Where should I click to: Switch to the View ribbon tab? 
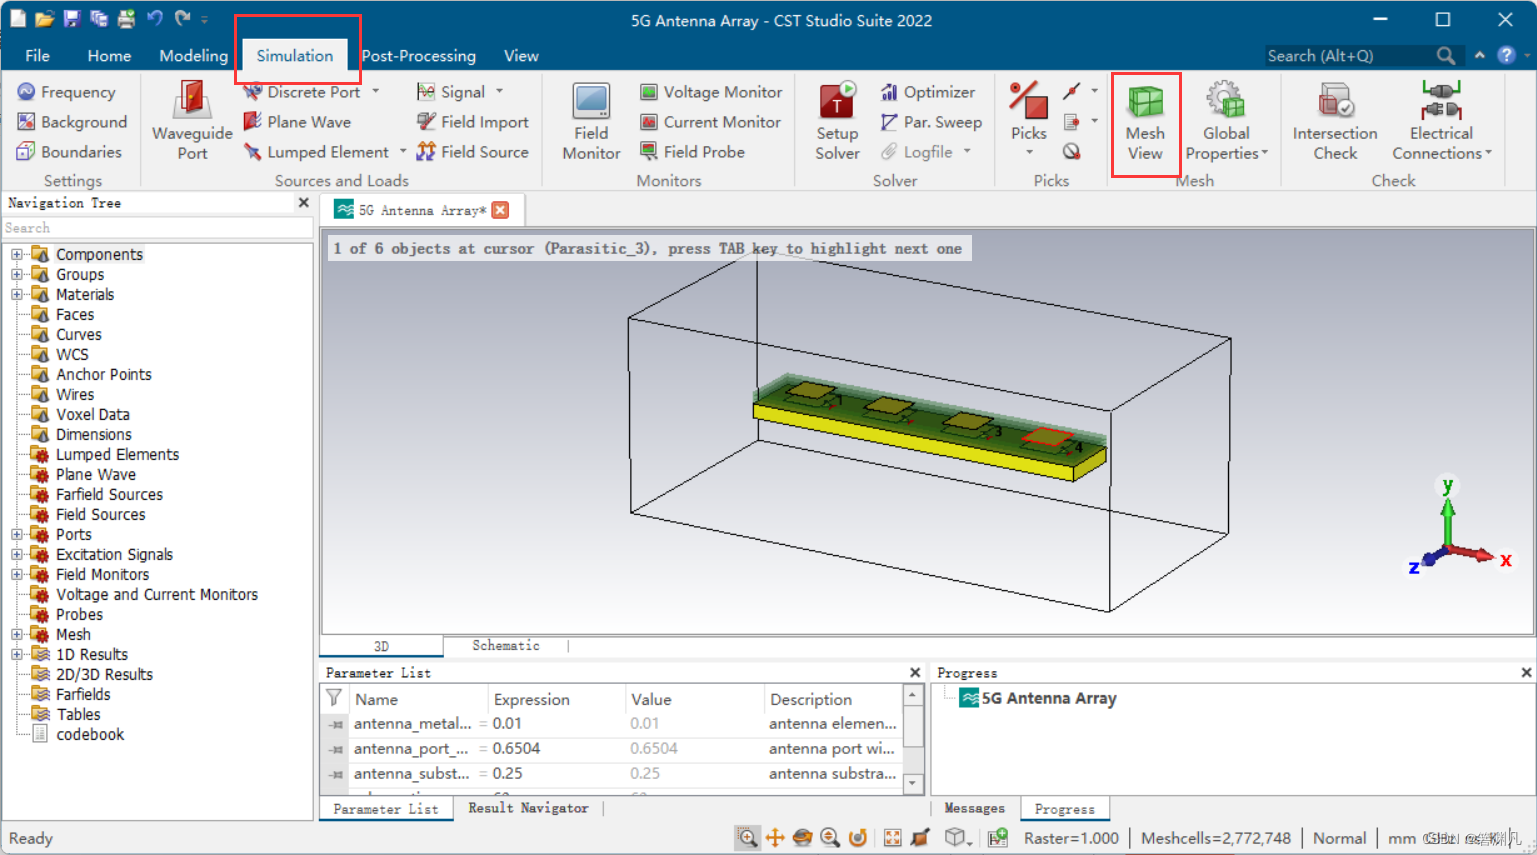pyautogui.click(x=521, y=56)
